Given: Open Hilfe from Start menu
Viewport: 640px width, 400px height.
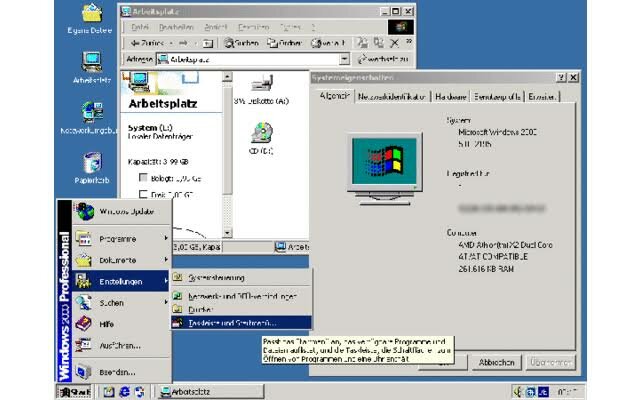Looking at the screenshot, I should pos(122,324).
